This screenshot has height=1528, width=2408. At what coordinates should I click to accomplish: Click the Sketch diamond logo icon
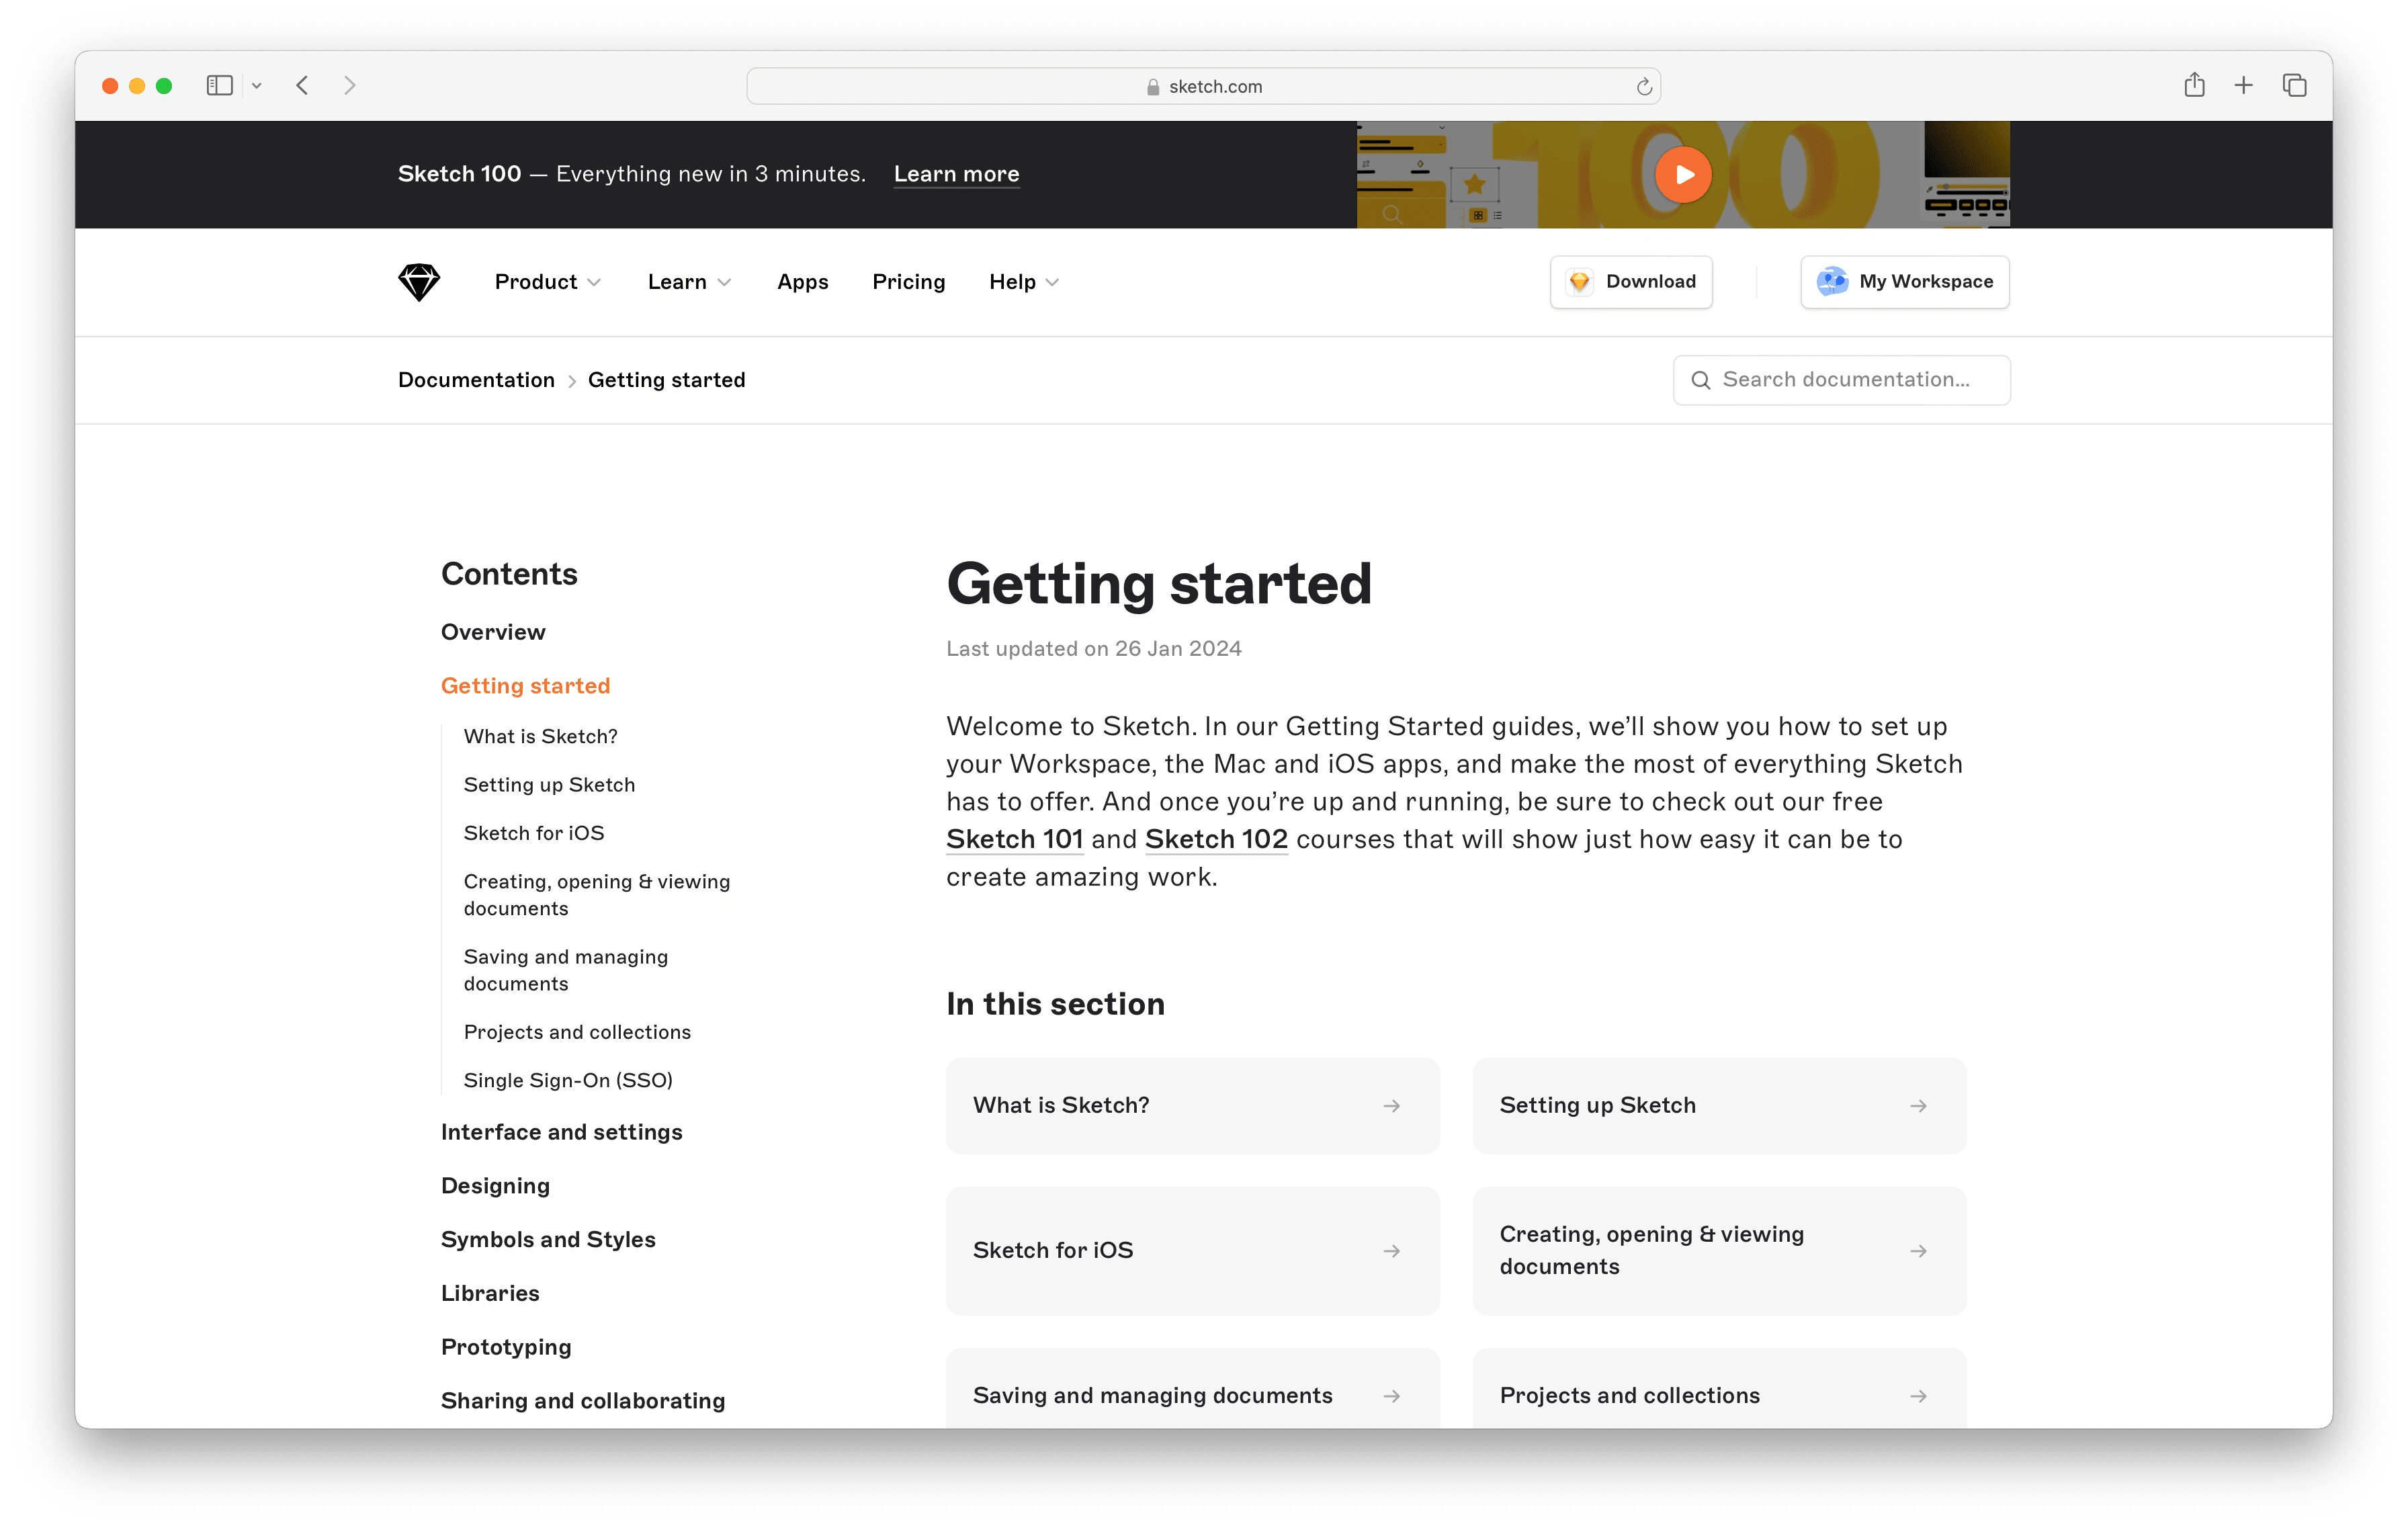[x=419, y=281]
